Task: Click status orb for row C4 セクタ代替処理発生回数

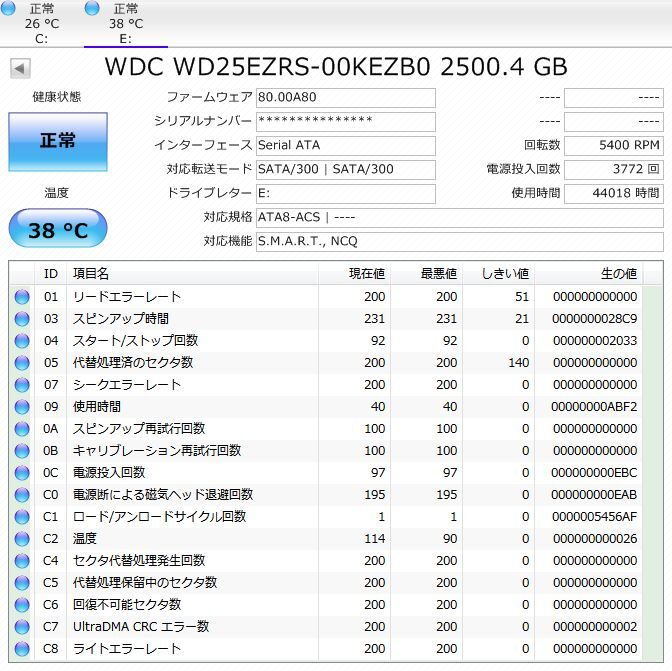Action: click(22, 561)
